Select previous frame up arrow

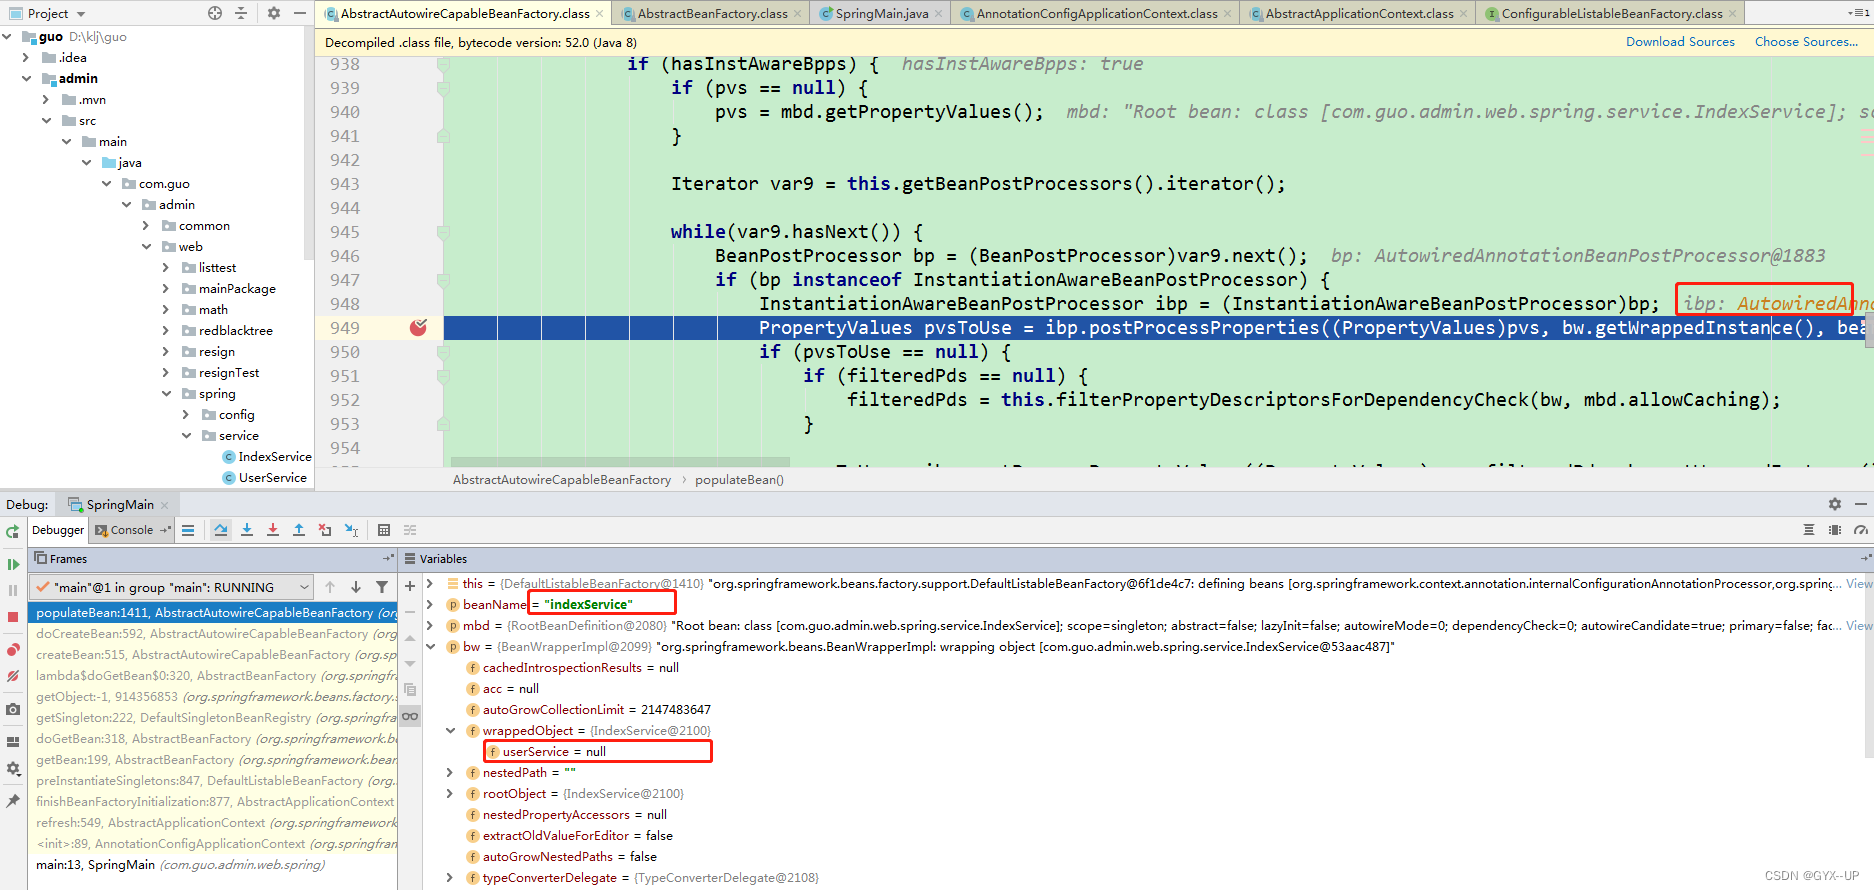click(330, 587)
